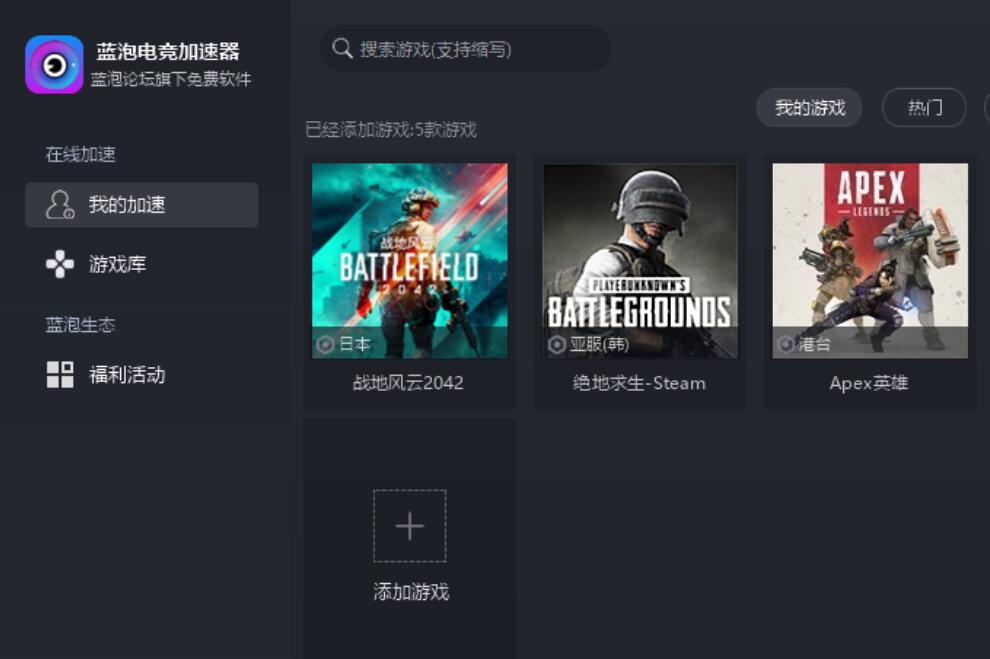The height and width of the screenshot is (659, 990).
Task: Go to 福利活动 in the sidebar
Action: 141,374
